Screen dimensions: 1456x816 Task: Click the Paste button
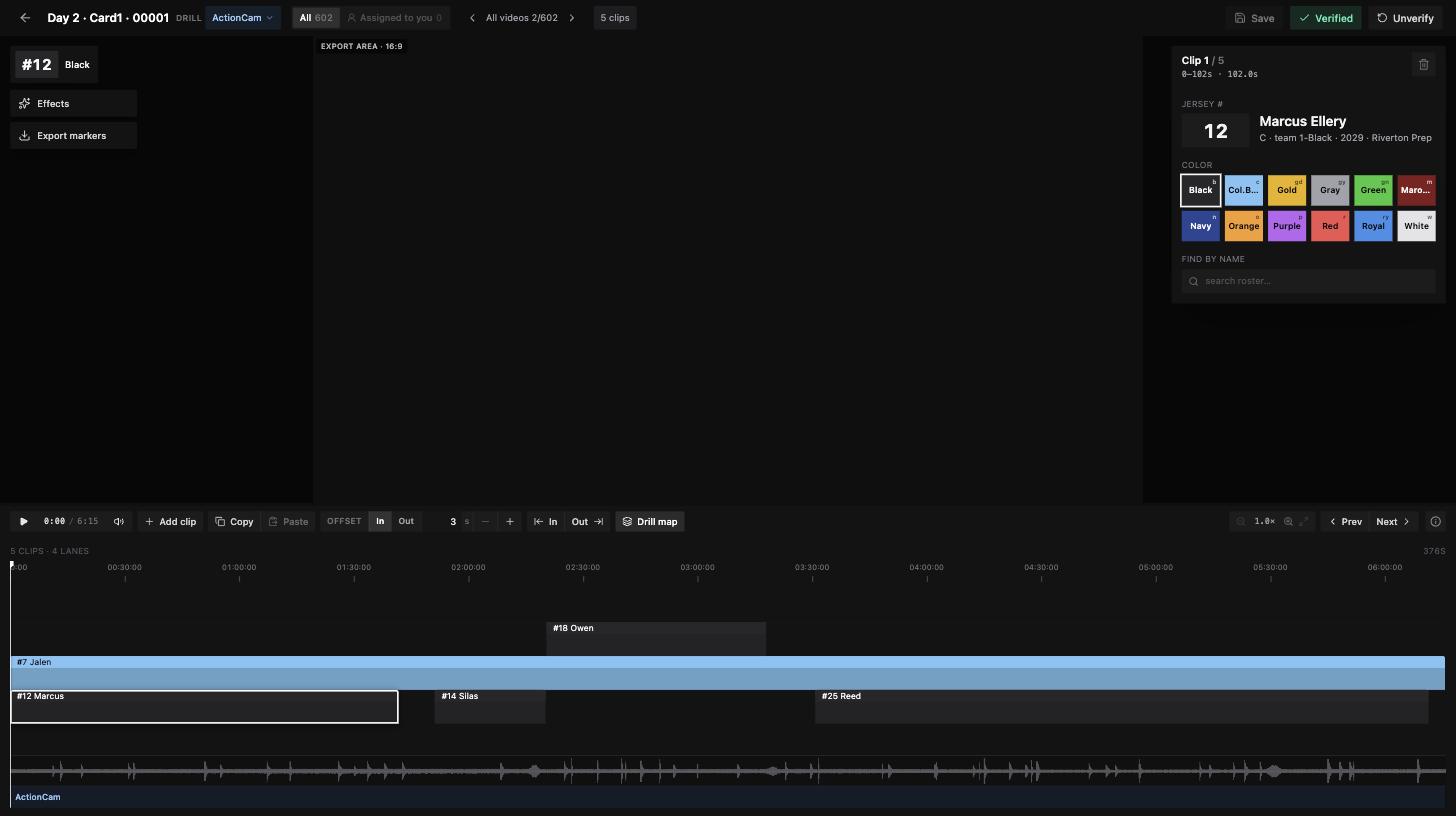point(288,521)
